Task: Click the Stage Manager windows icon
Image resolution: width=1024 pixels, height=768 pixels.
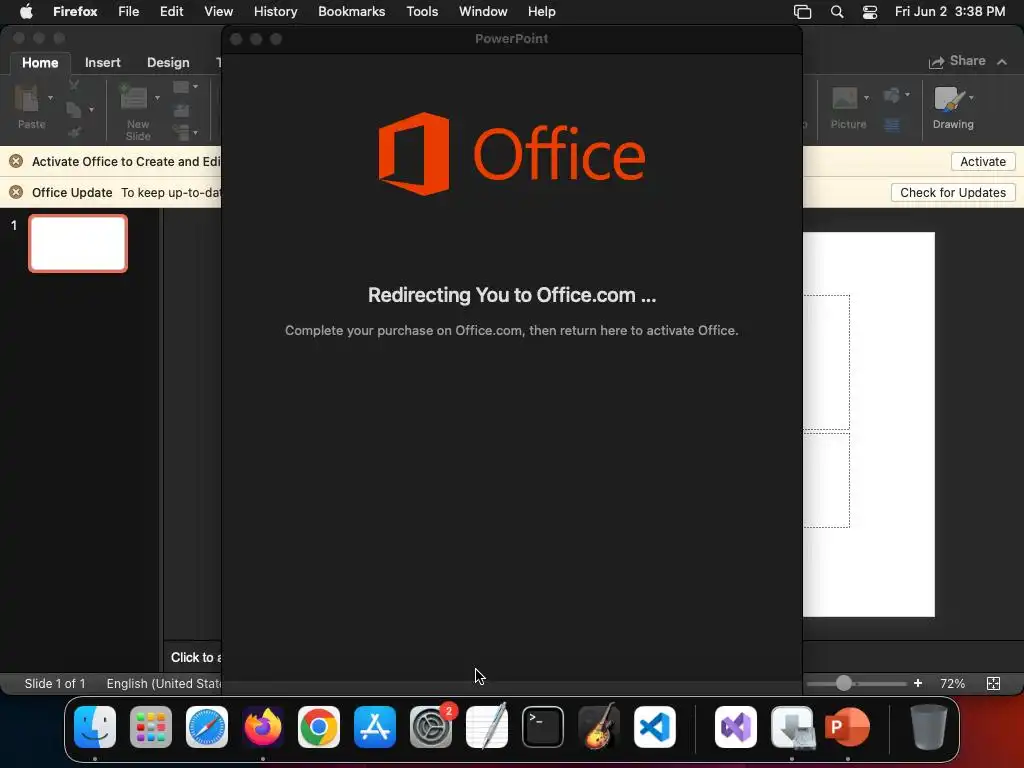Action: (x=803, y=12)
